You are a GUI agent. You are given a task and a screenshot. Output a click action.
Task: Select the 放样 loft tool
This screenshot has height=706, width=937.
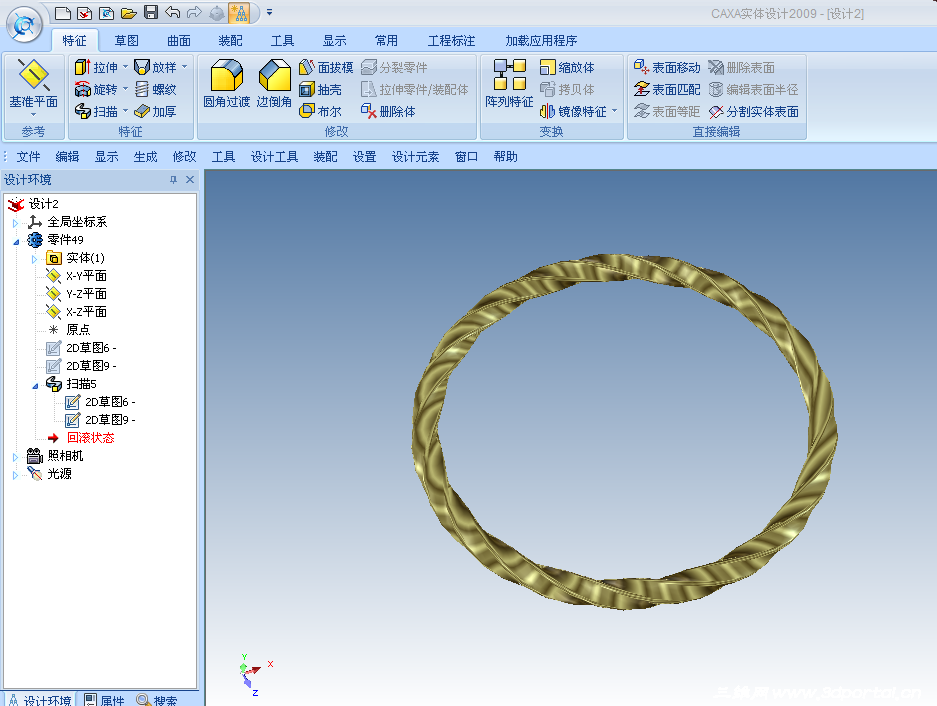click(x=155, y=67)
